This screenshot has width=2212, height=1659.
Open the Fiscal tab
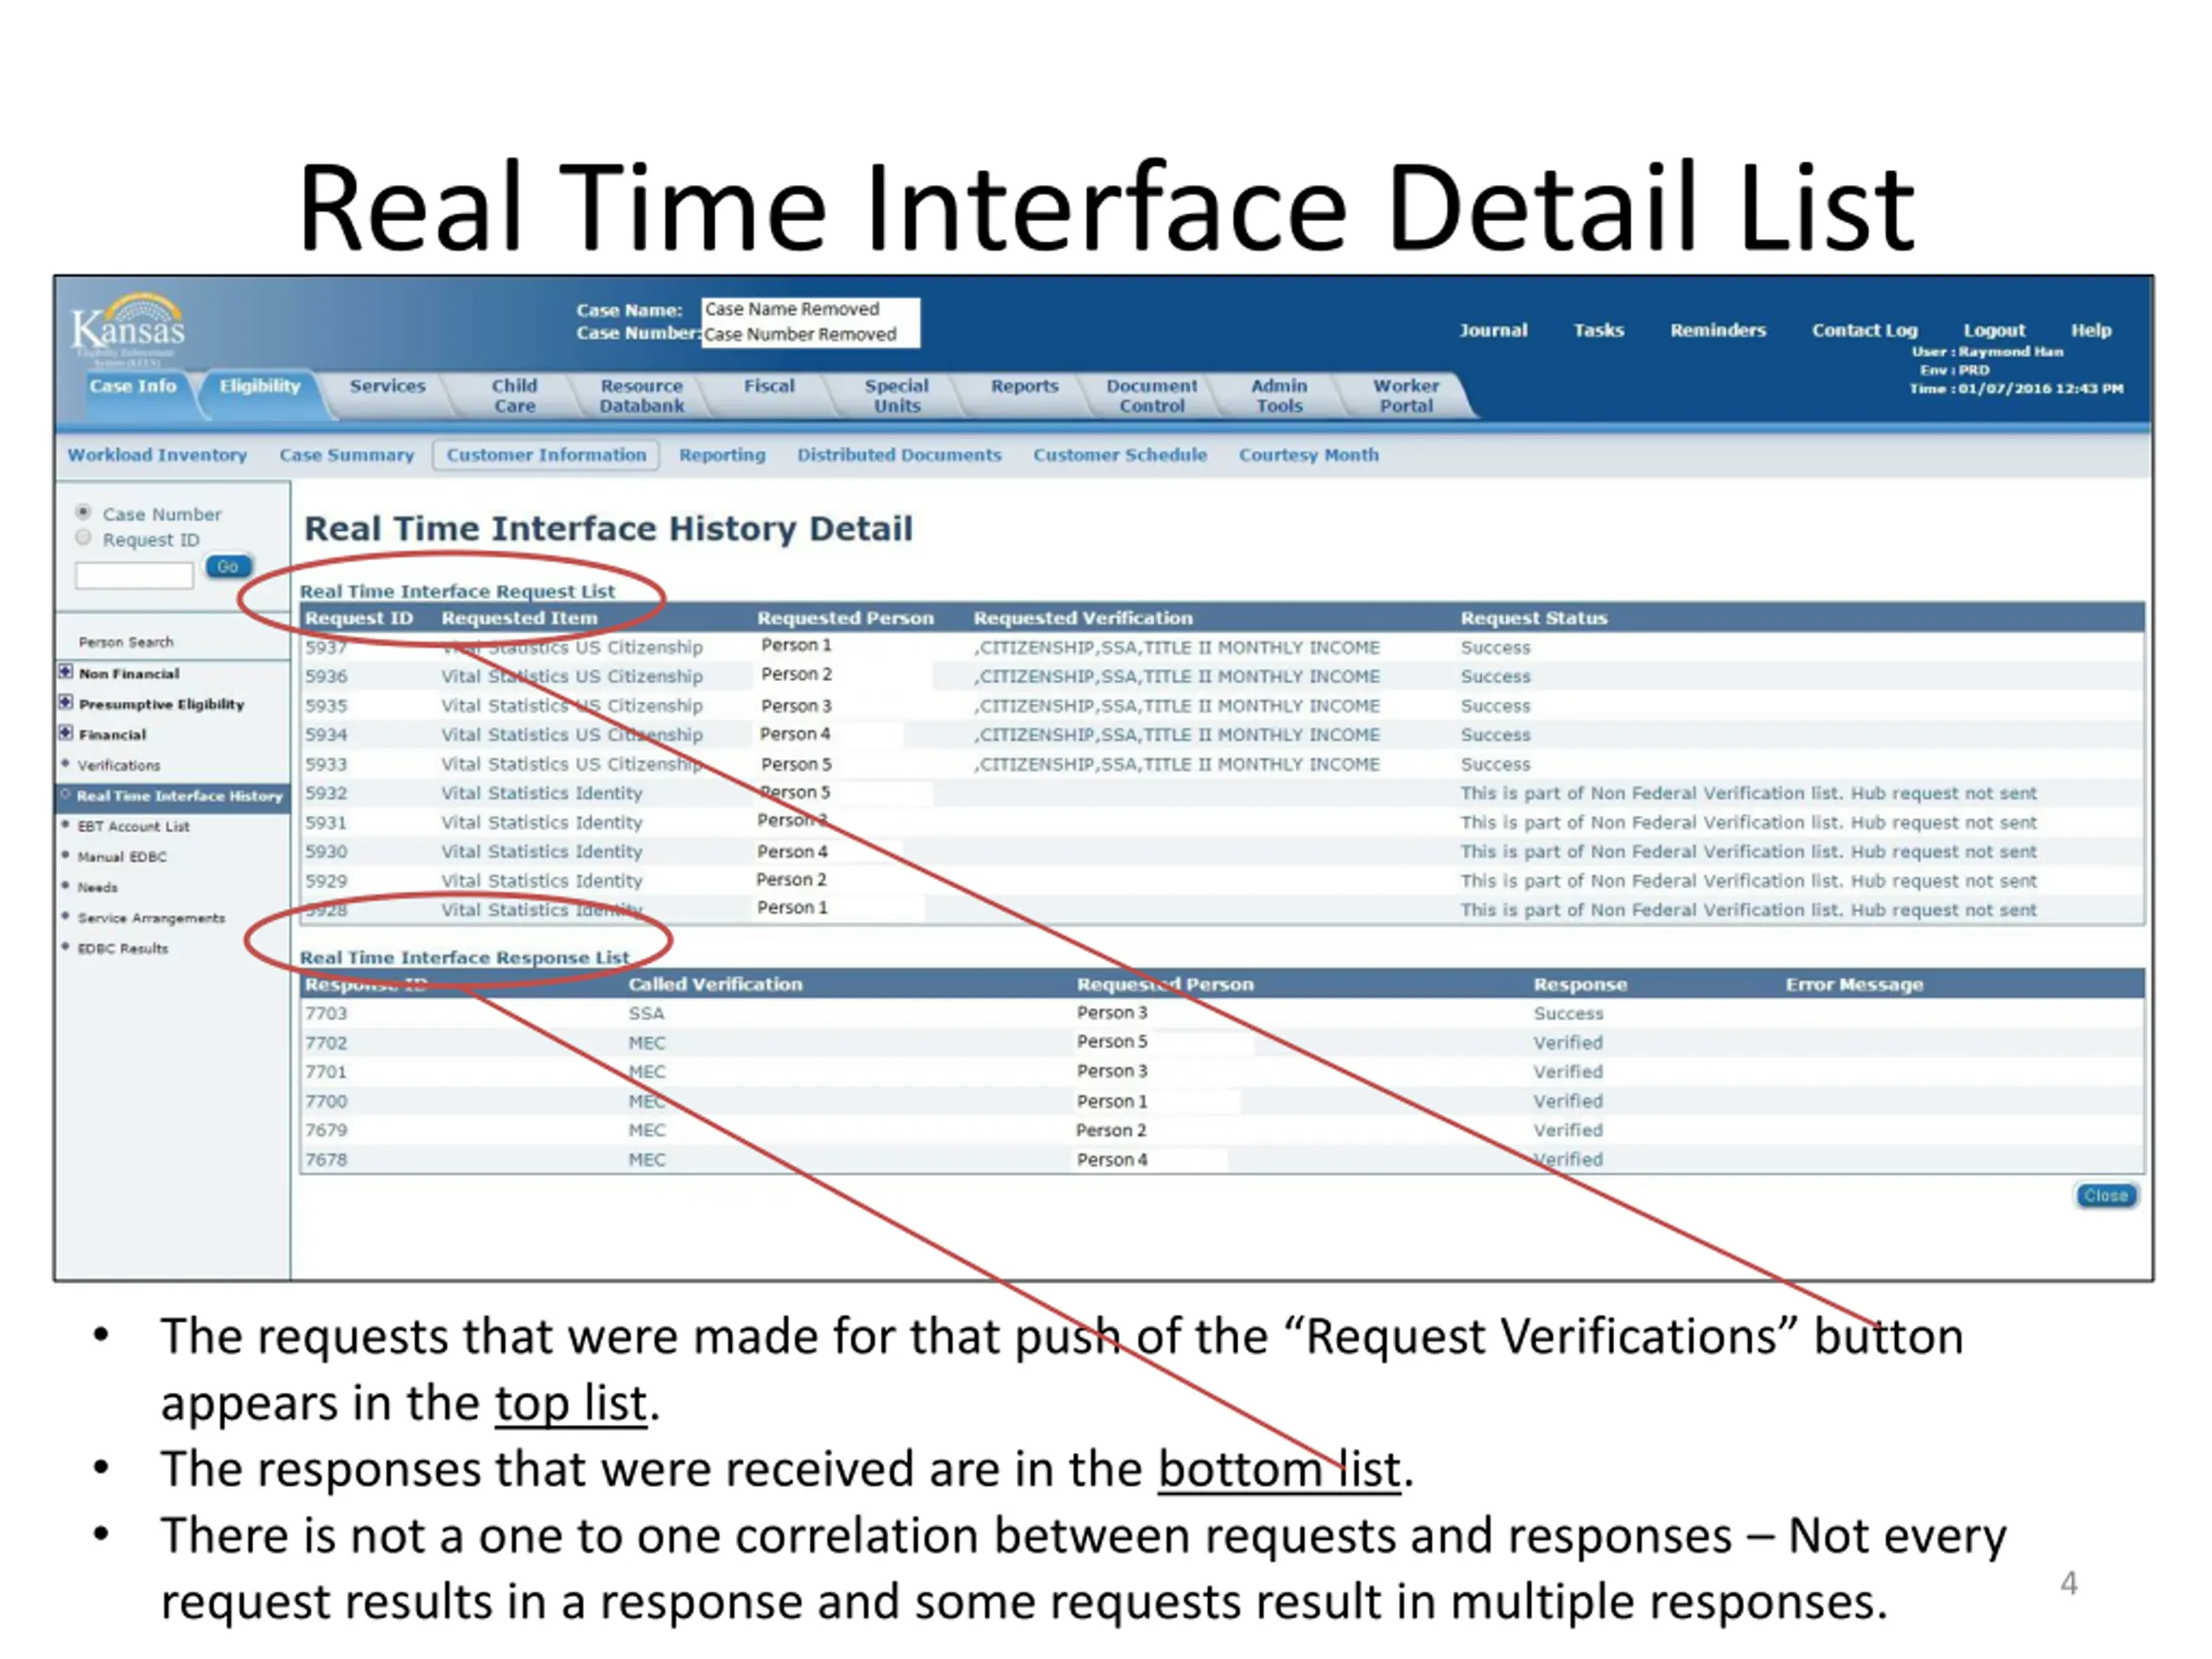[769, 386]
